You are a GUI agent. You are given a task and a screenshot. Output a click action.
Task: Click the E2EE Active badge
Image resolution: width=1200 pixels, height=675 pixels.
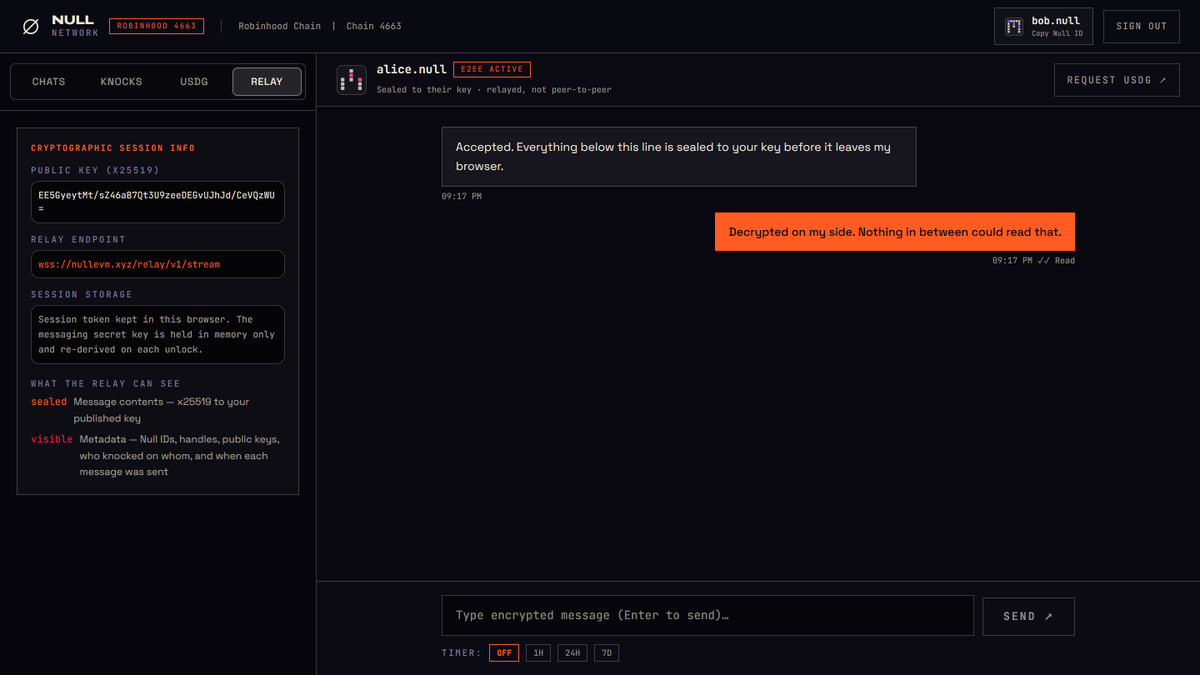pyautogui.click(x=492, y=70)
